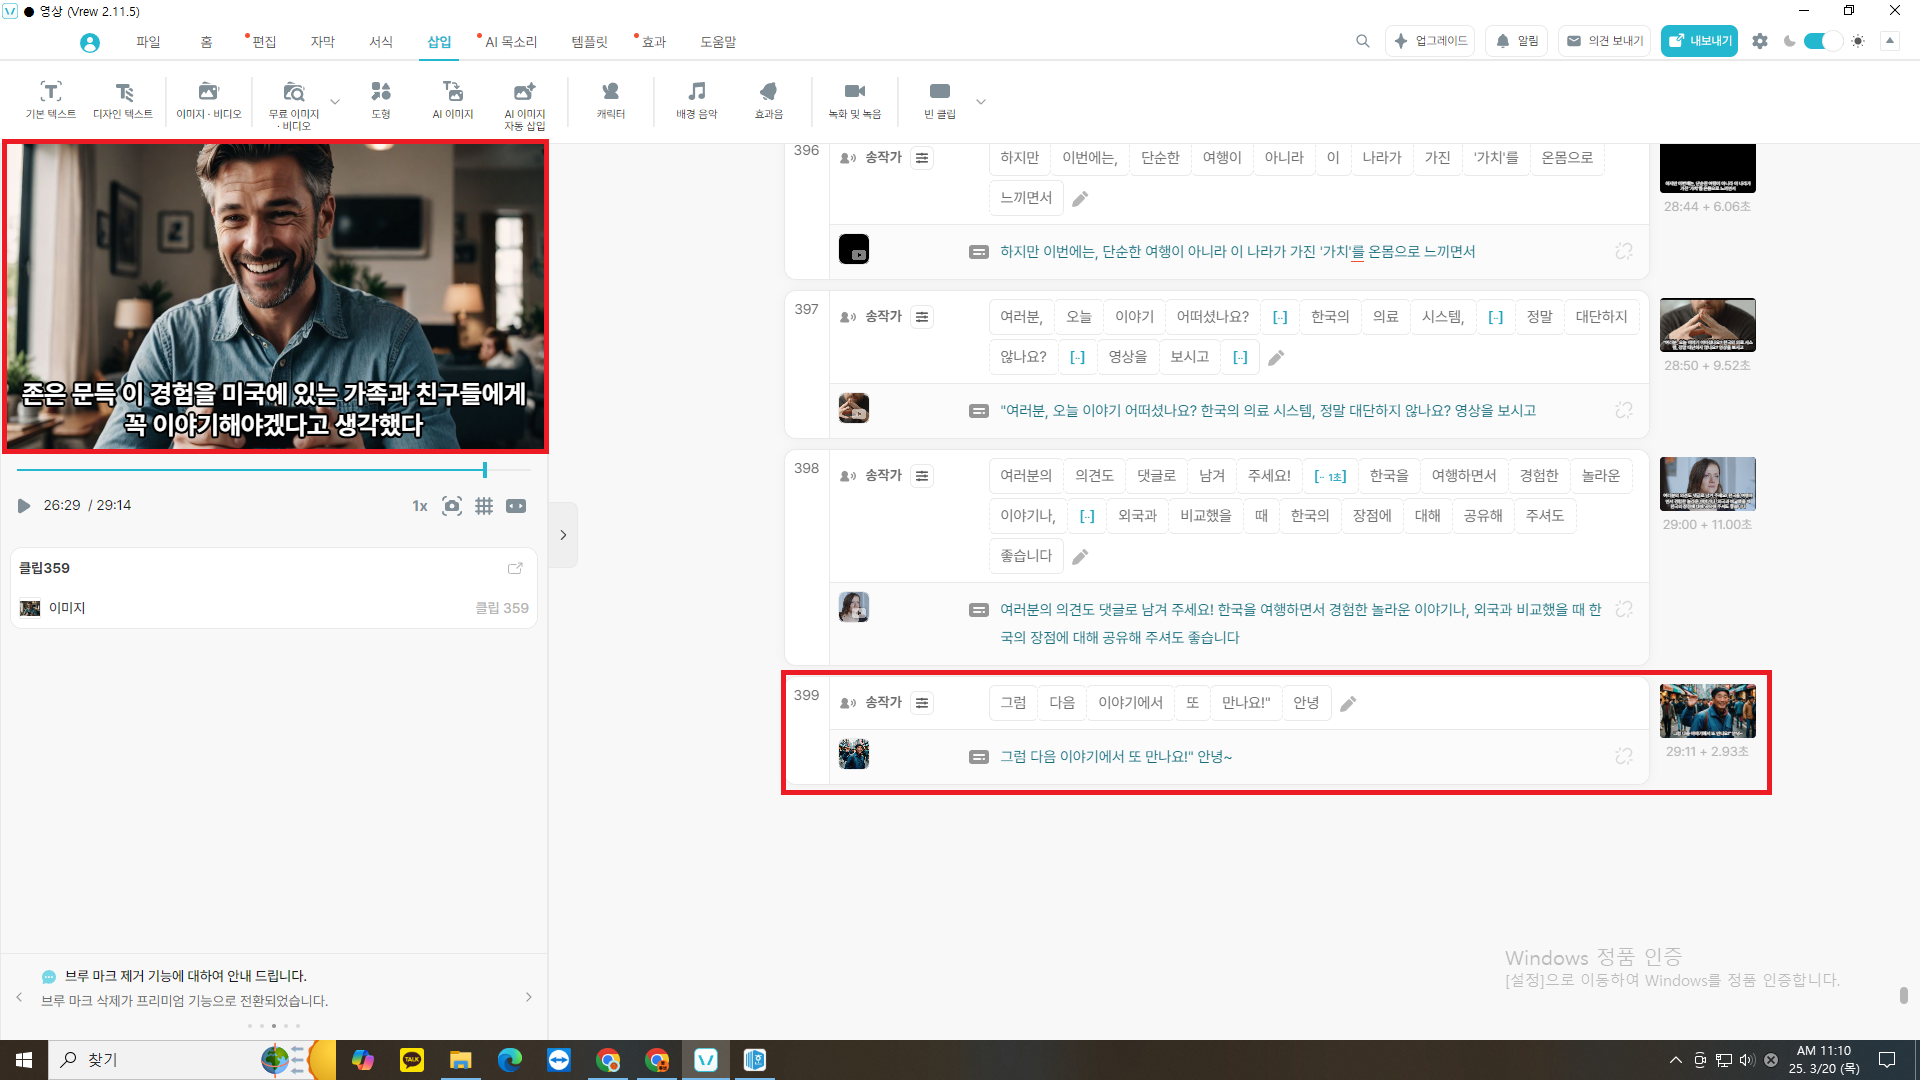Click the 내보내기 export button
The width and height of the screenshot is (1920, 1080).
(1699, 41)
